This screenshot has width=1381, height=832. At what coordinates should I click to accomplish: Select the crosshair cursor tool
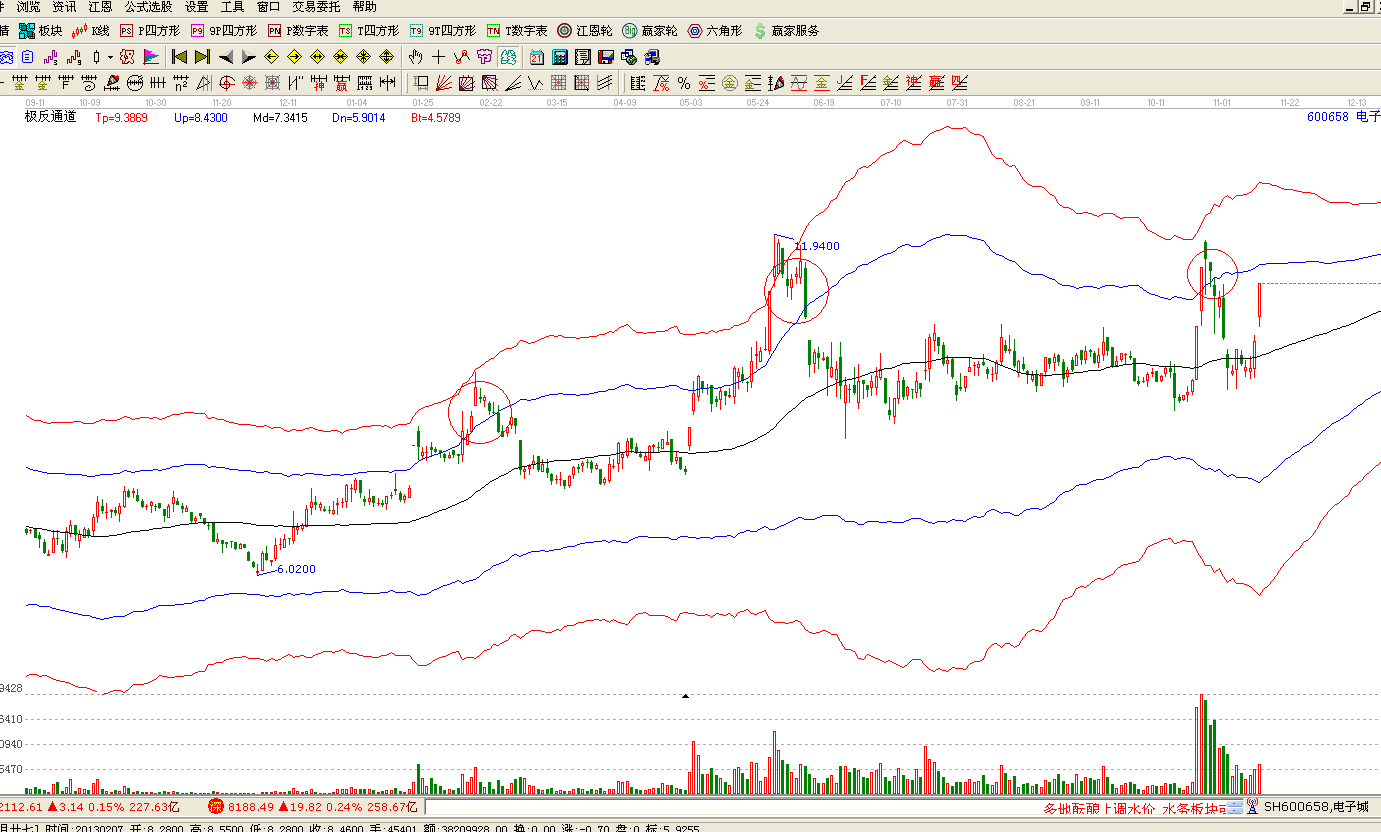click(438, 56)
